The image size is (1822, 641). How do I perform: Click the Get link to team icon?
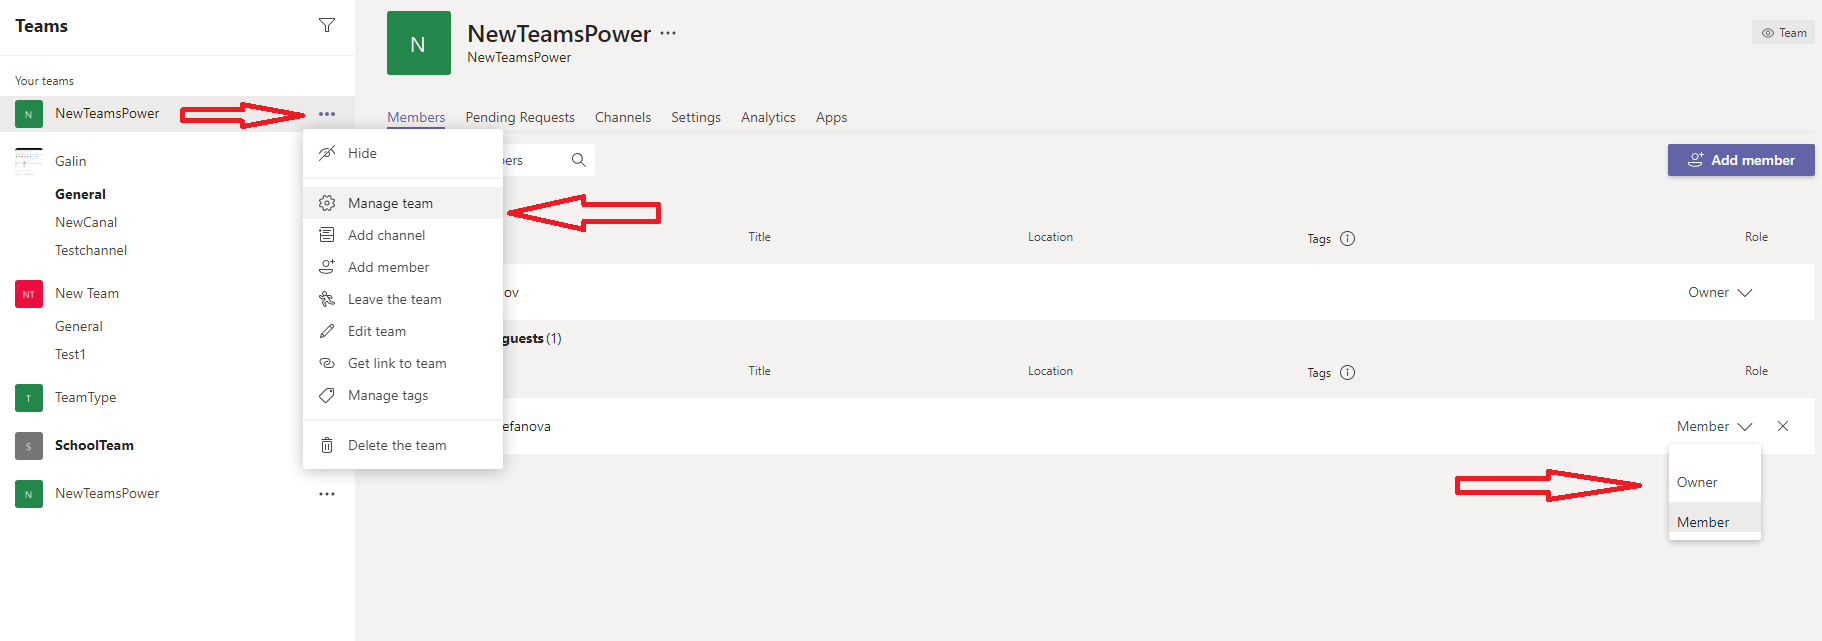pyautogui.click(x=327, y=363)
